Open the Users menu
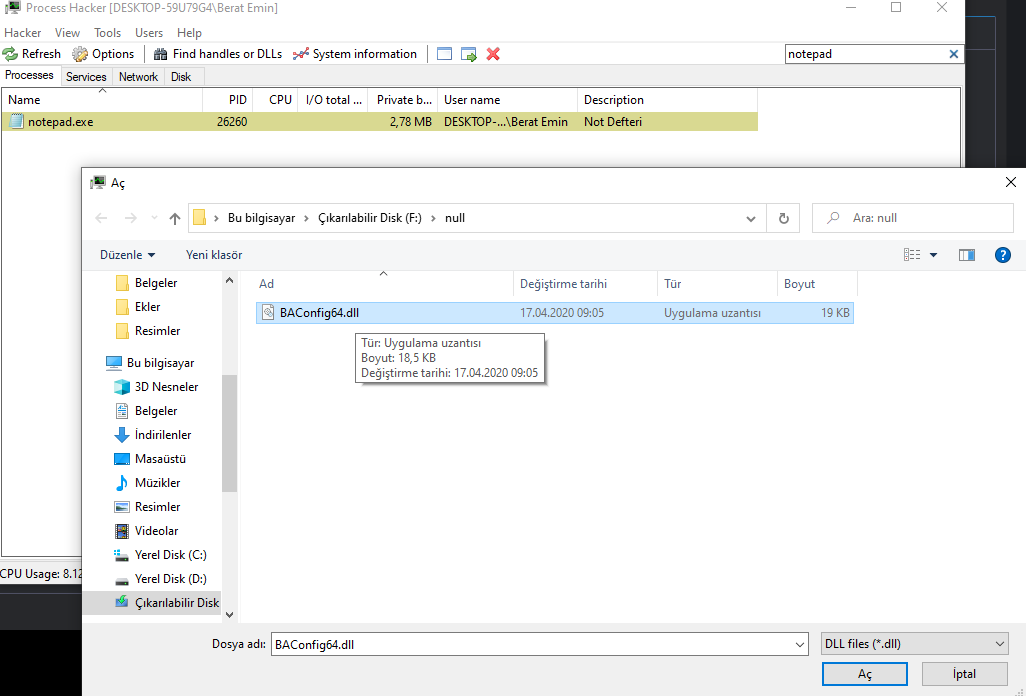Viewport: 1026px width, 696px height. [x=149, y=33]
